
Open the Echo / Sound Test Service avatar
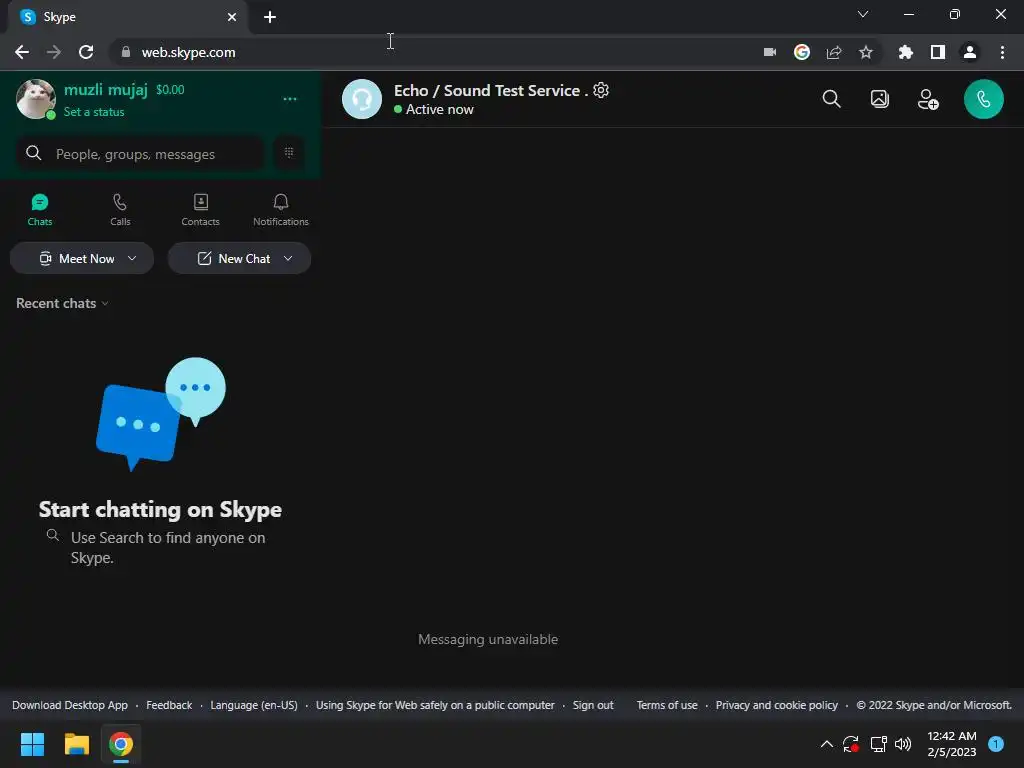(362, 99)
